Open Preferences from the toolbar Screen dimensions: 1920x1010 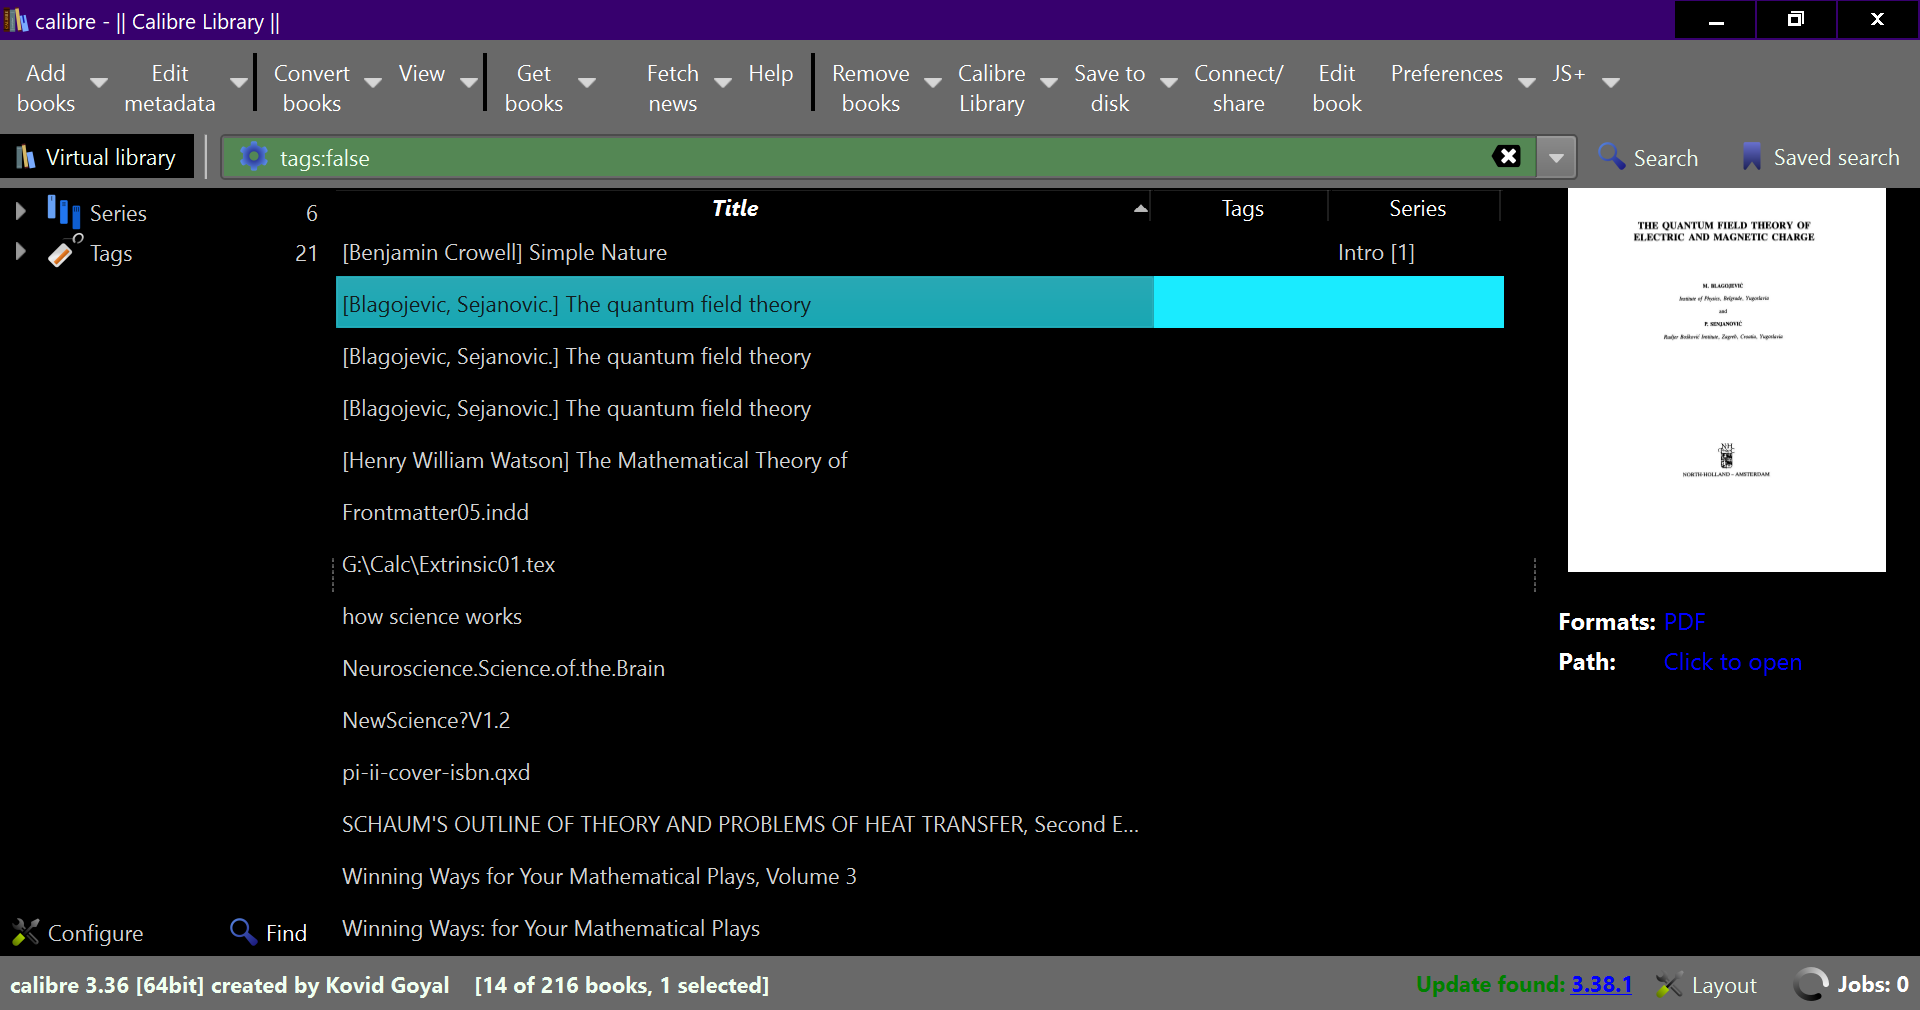[x=1446, y=74]
